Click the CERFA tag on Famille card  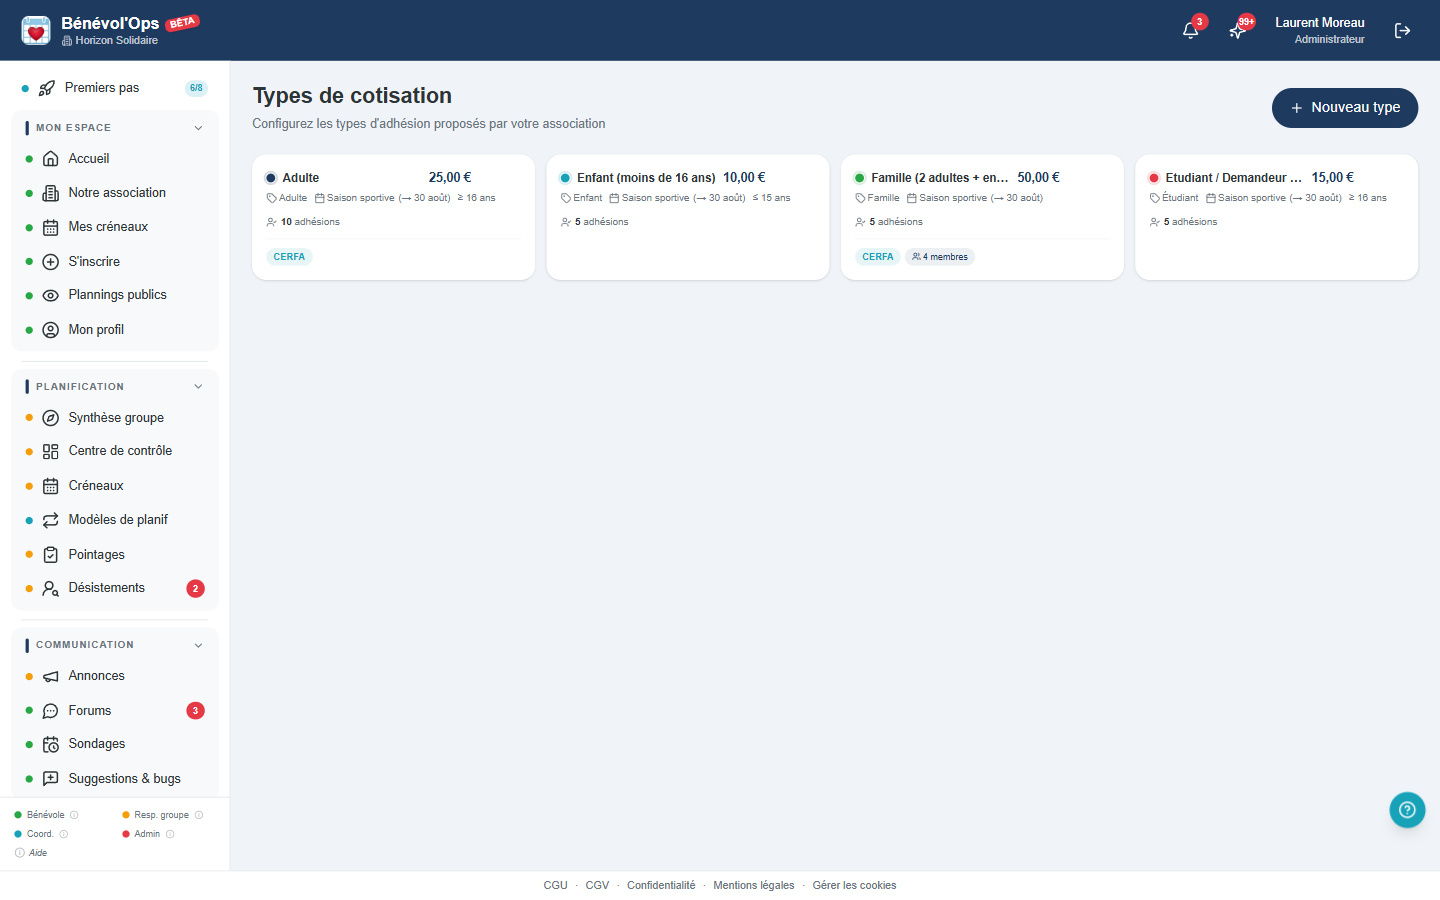[x=878, y=257]
